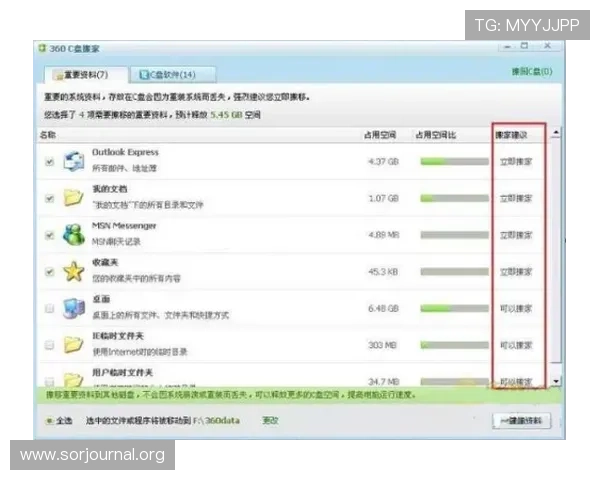Screen dimensions: 600x480
Task: Click the list scrollbar down arrow
Action: (x=556, y=381)
